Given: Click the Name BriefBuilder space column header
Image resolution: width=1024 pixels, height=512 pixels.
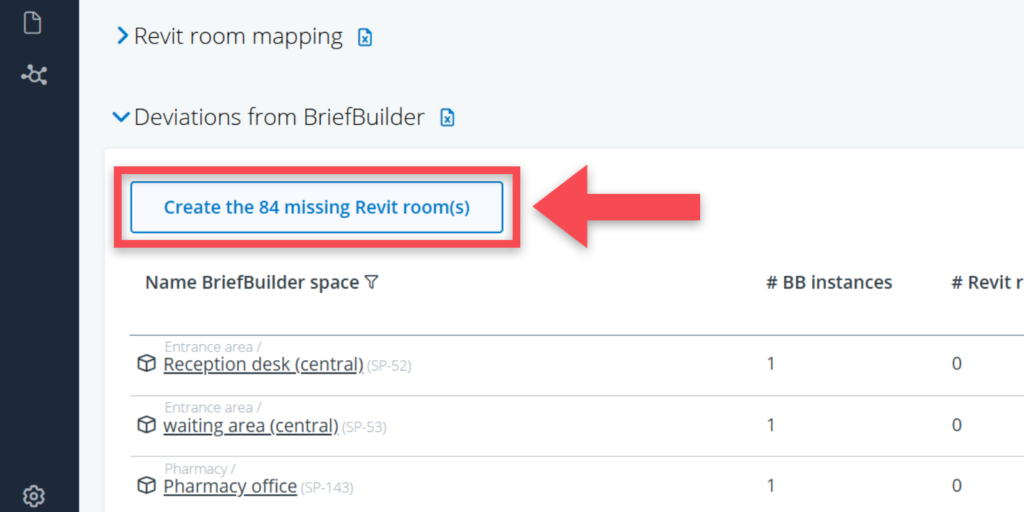Looking at the screenshot, I should pyautogui.click(x=252, y=283).
